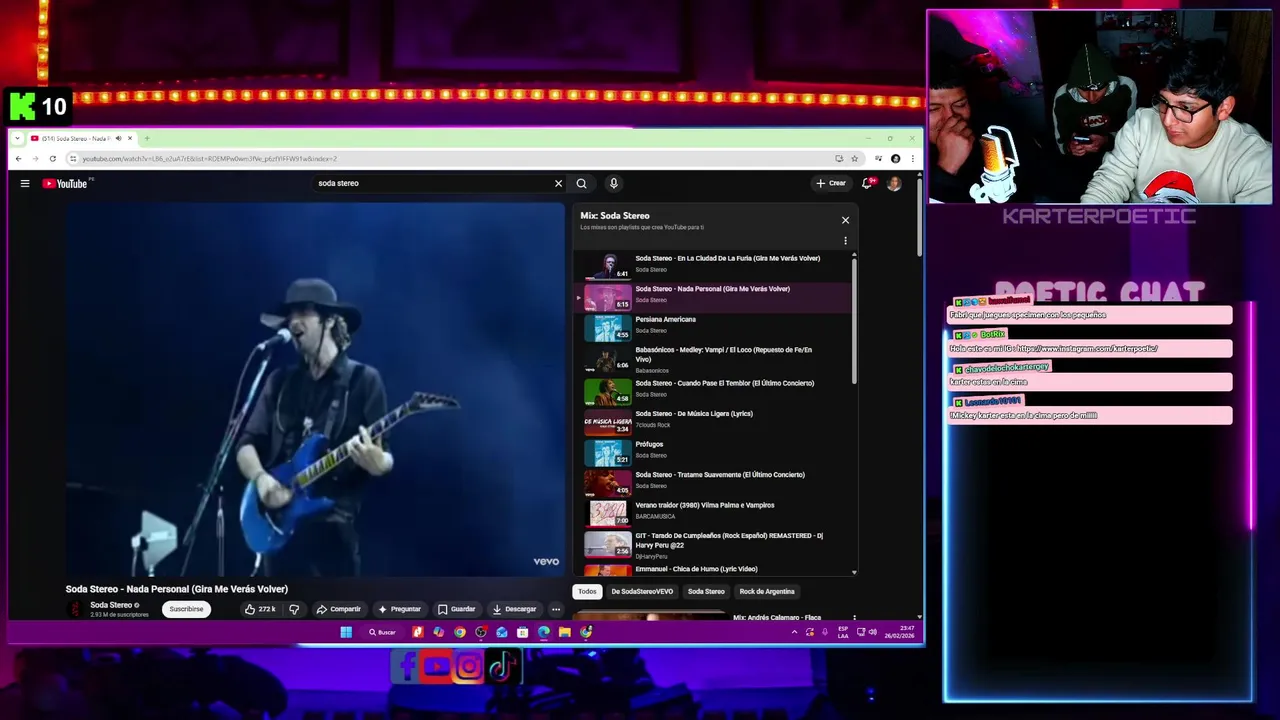Play GIT - Tarado De Cumpleaños

tap(715, 543)
